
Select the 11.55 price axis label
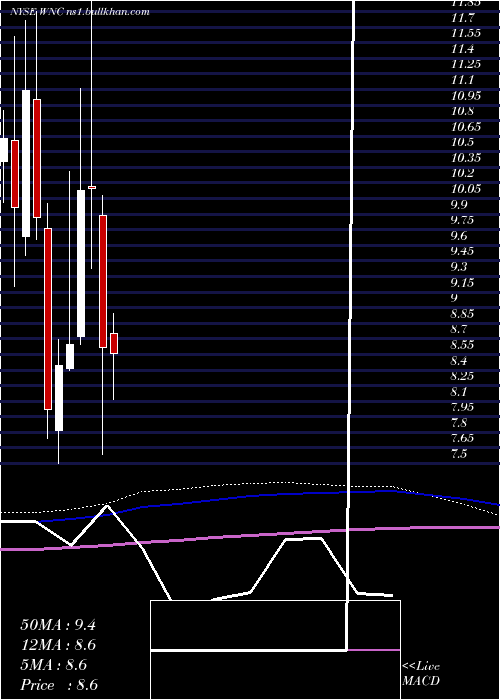[466, 33]
